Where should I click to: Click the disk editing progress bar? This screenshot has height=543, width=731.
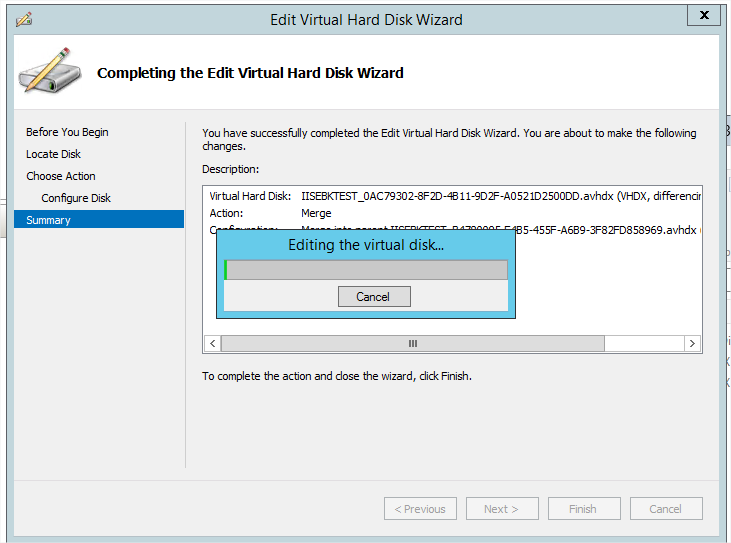(x=366, y=270)
